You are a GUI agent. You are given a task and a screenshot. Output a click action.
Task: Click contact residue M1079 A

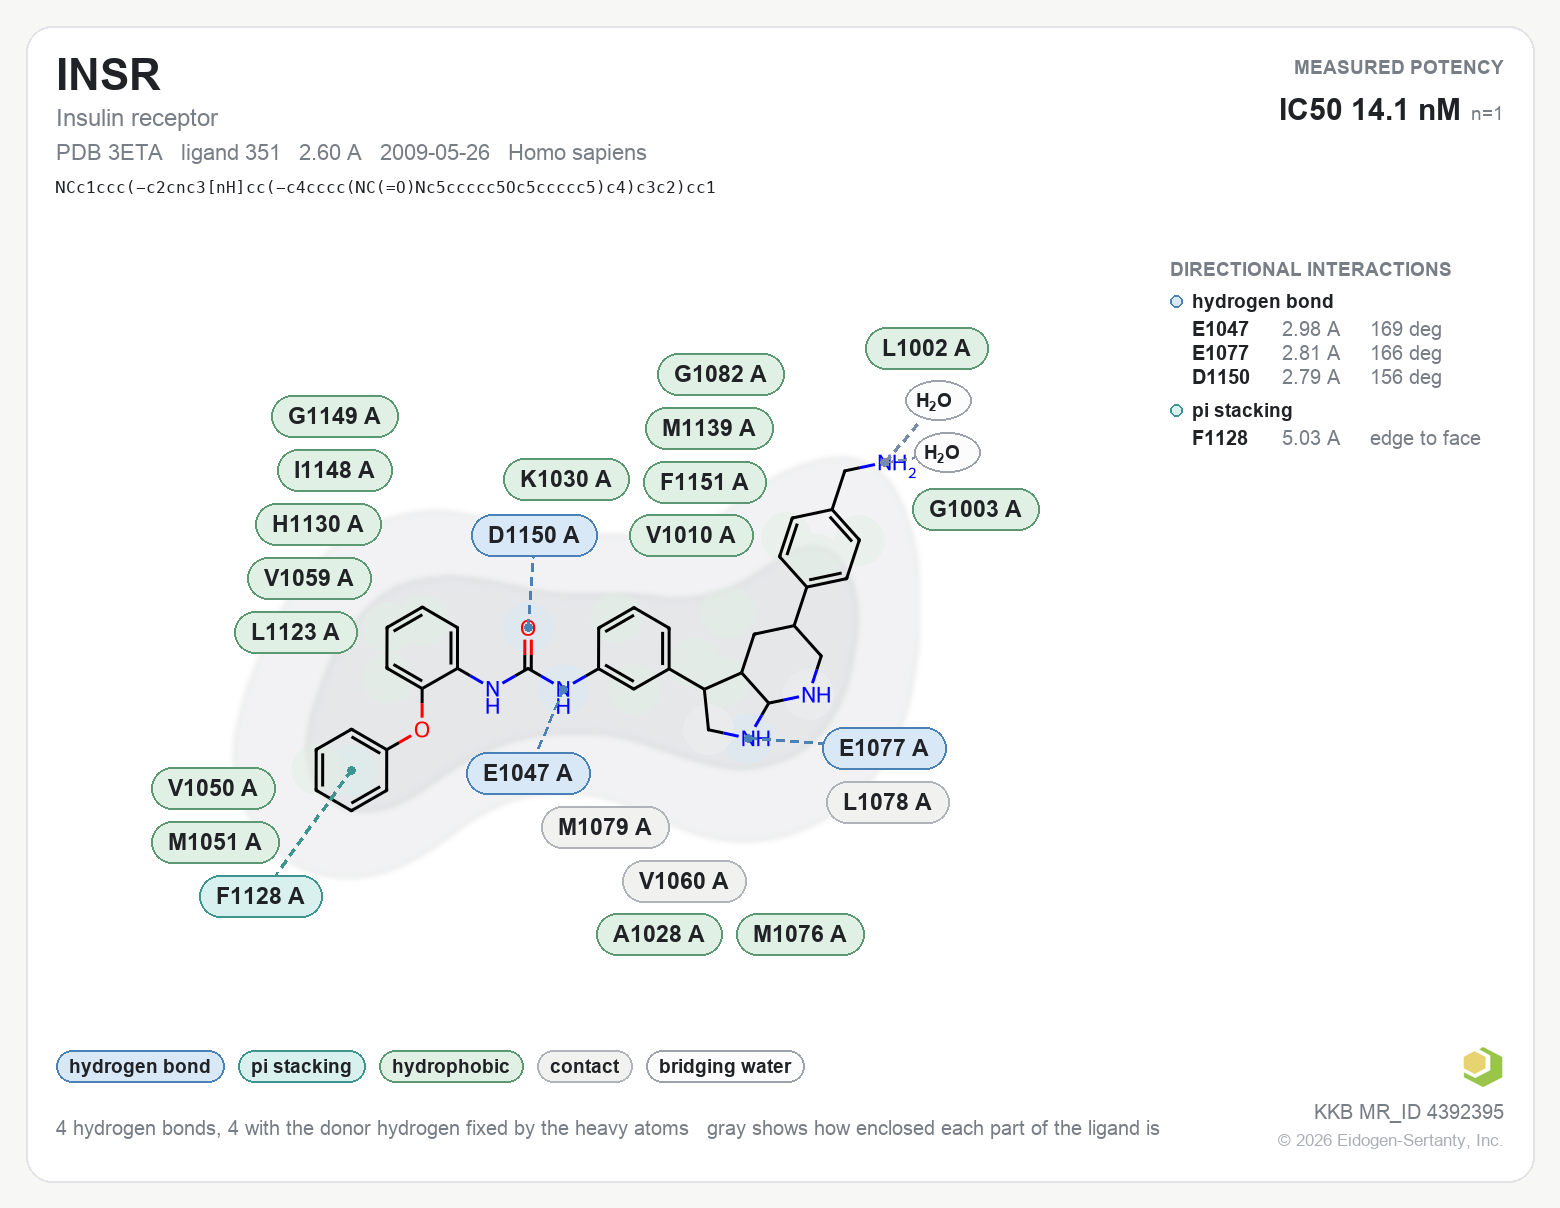pos(605,828)
